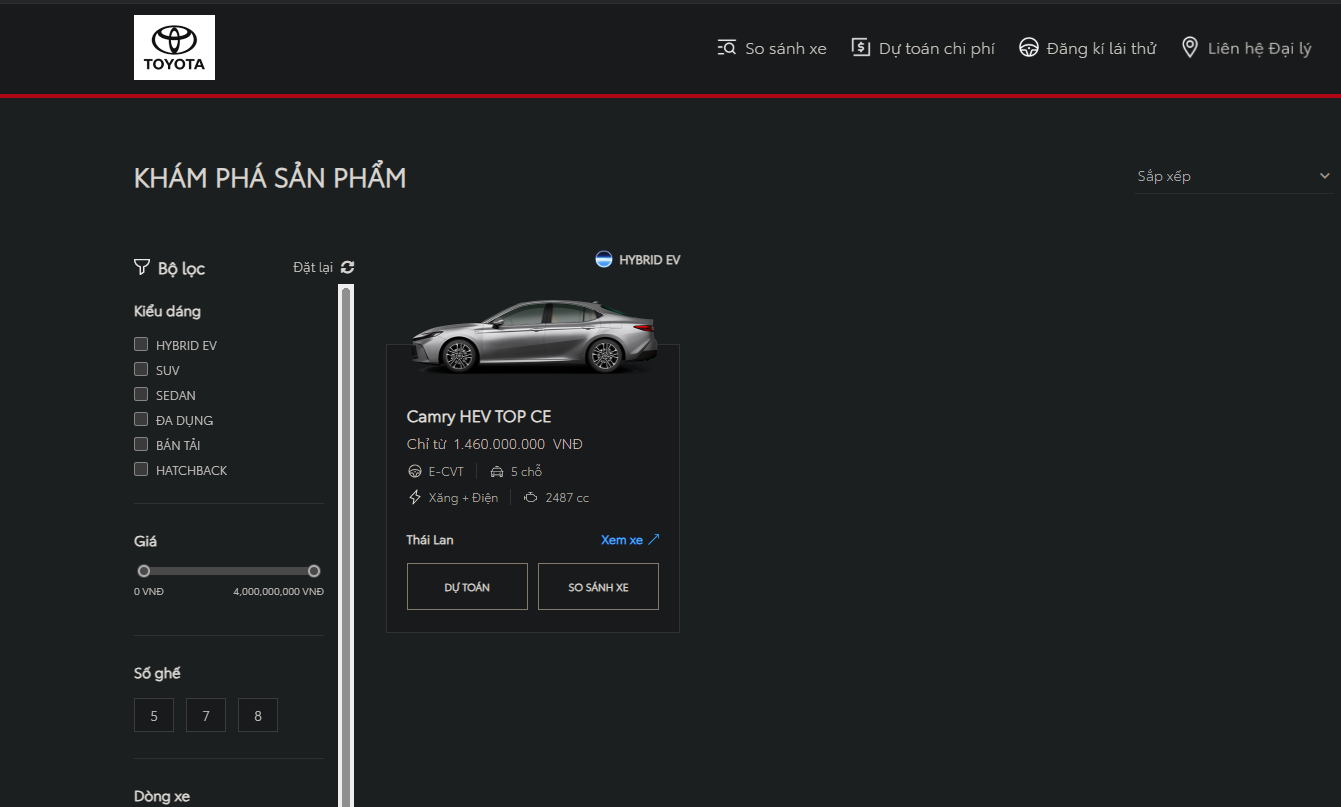This screenshot has height=807, width=1341.
Task: Click the cost estimate dollar icon
Action: tap(861, 47)
